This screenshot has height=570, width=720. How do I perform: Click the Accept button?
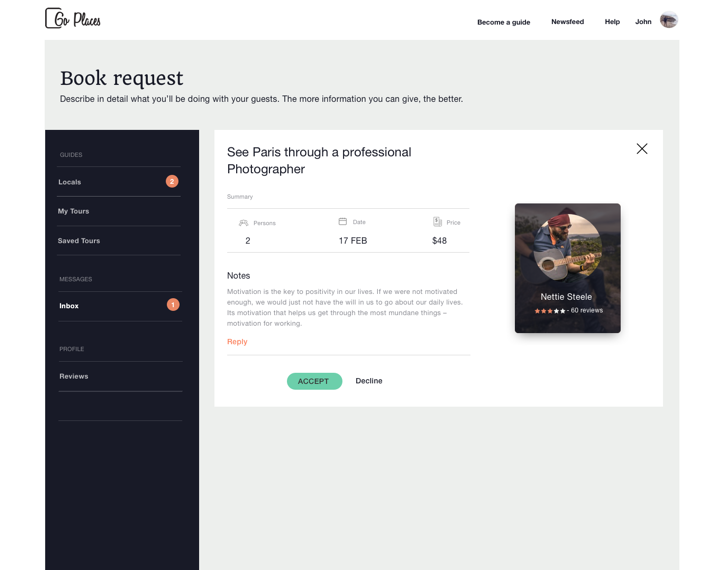[315, 381]
